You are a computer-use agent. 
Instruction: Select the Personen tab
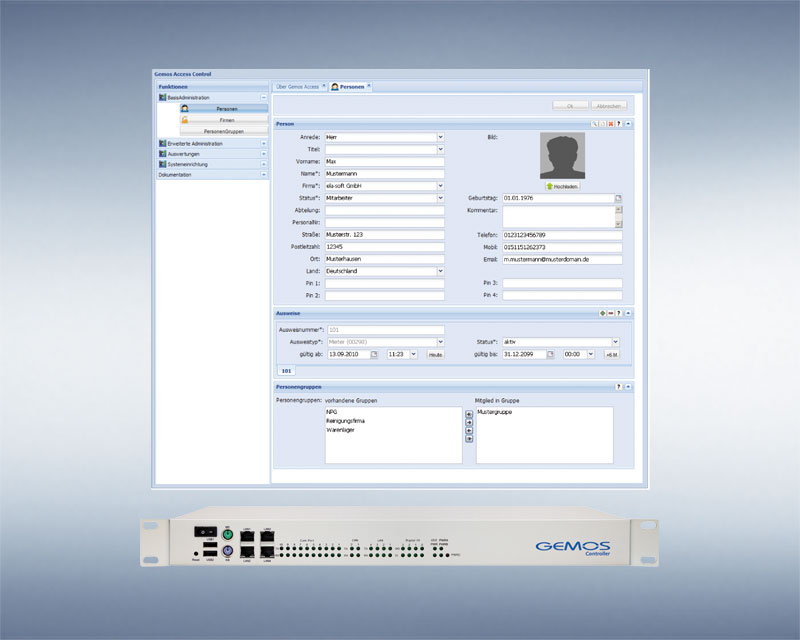click(x=352, y=87)
